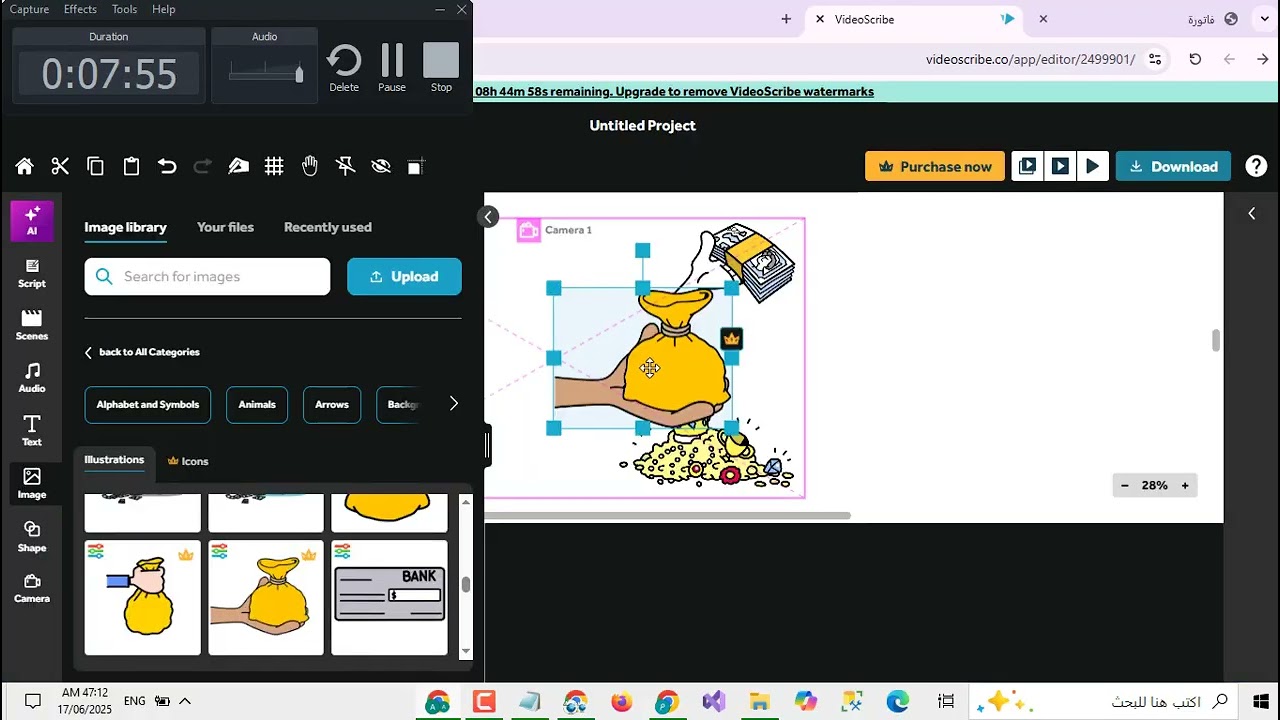Cut selection with the scissors icon
The image size is (1280, 720).
tap(60, 167)
